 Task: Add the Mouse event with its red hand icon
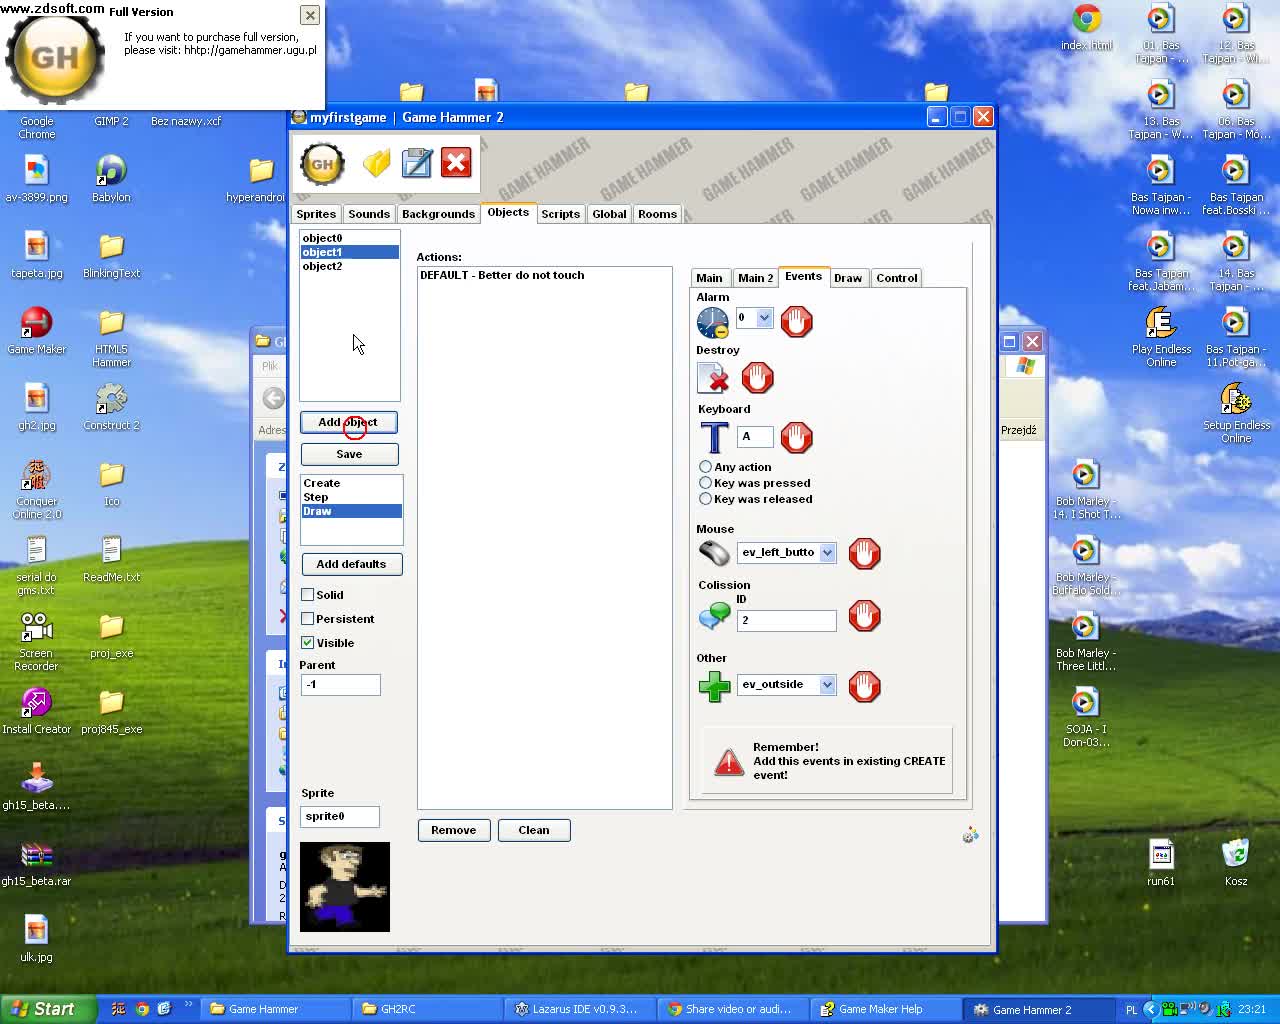click(865, 553)
